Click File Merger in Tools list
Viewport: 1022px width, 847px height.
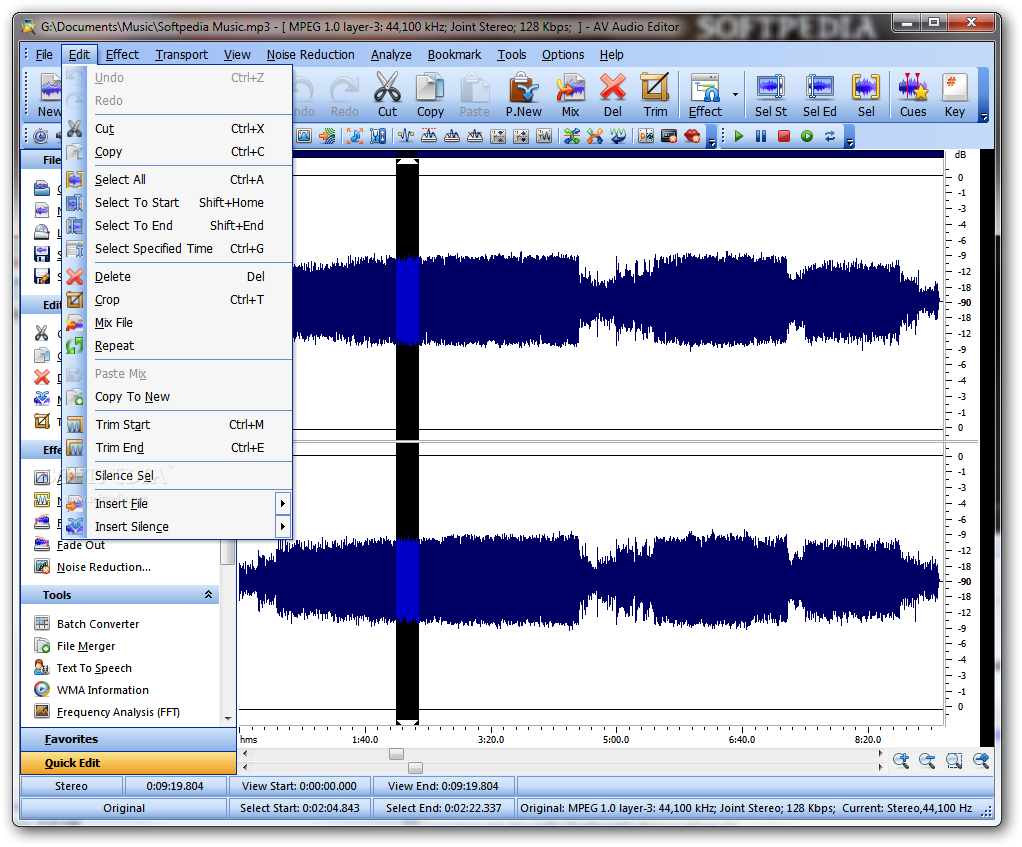point(85,646)
